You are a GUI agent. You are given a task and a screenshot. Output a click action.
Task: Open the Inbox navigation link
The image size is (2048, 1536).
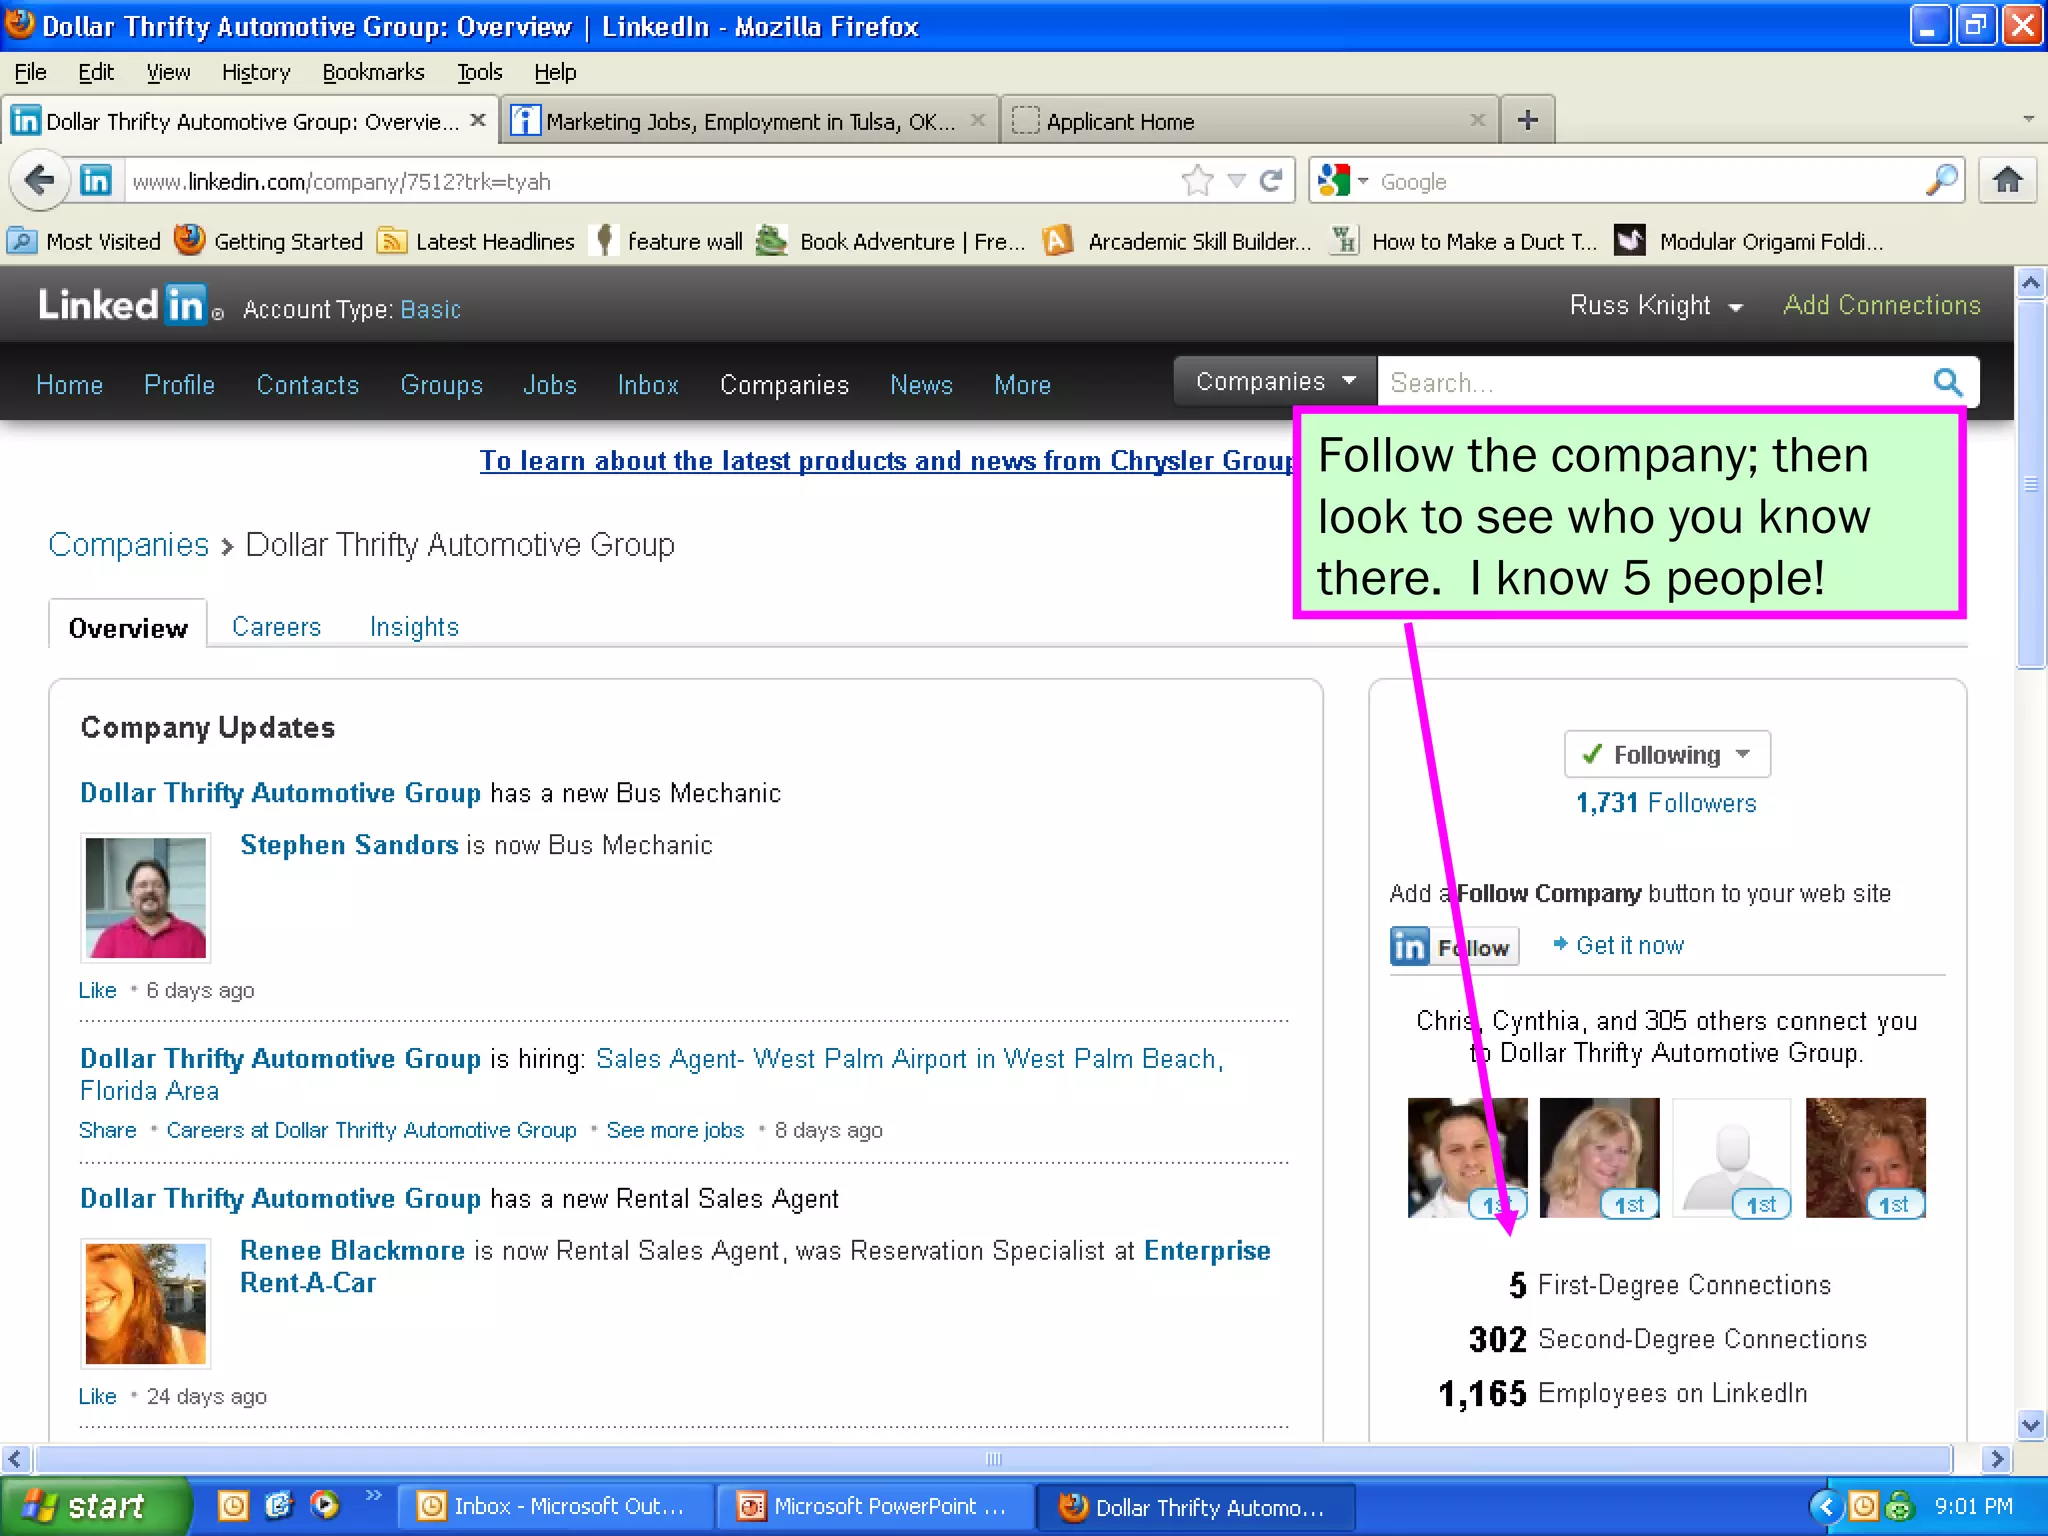coord(648,385)
